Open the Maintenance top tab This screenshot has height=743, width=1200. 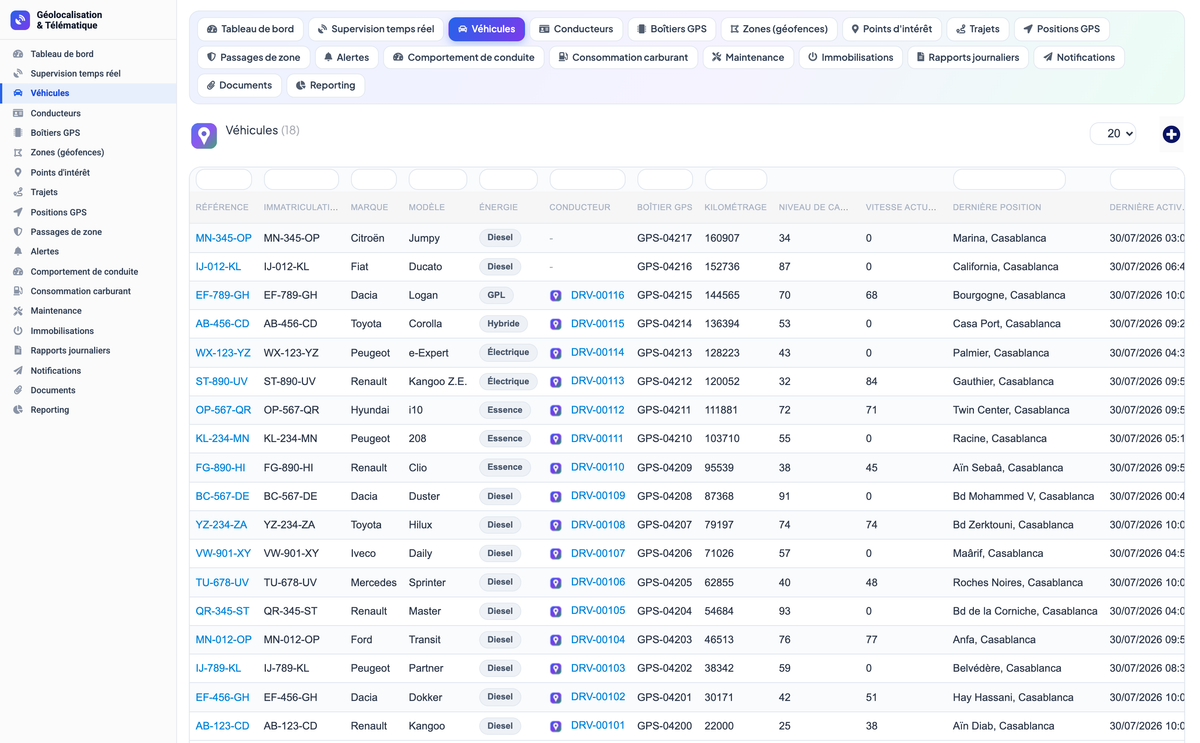[x=748, y=57]
